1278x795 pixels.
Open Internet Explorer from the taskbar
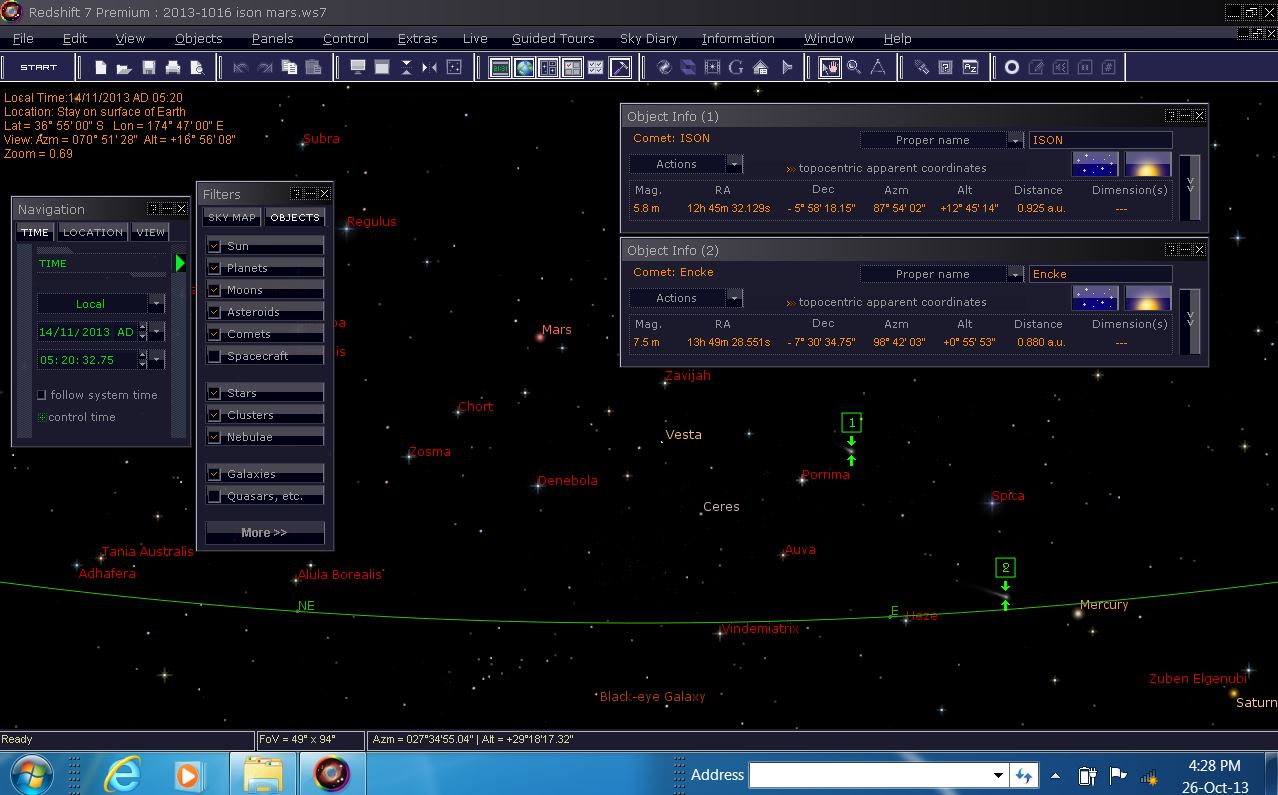[x=123, y=774]
